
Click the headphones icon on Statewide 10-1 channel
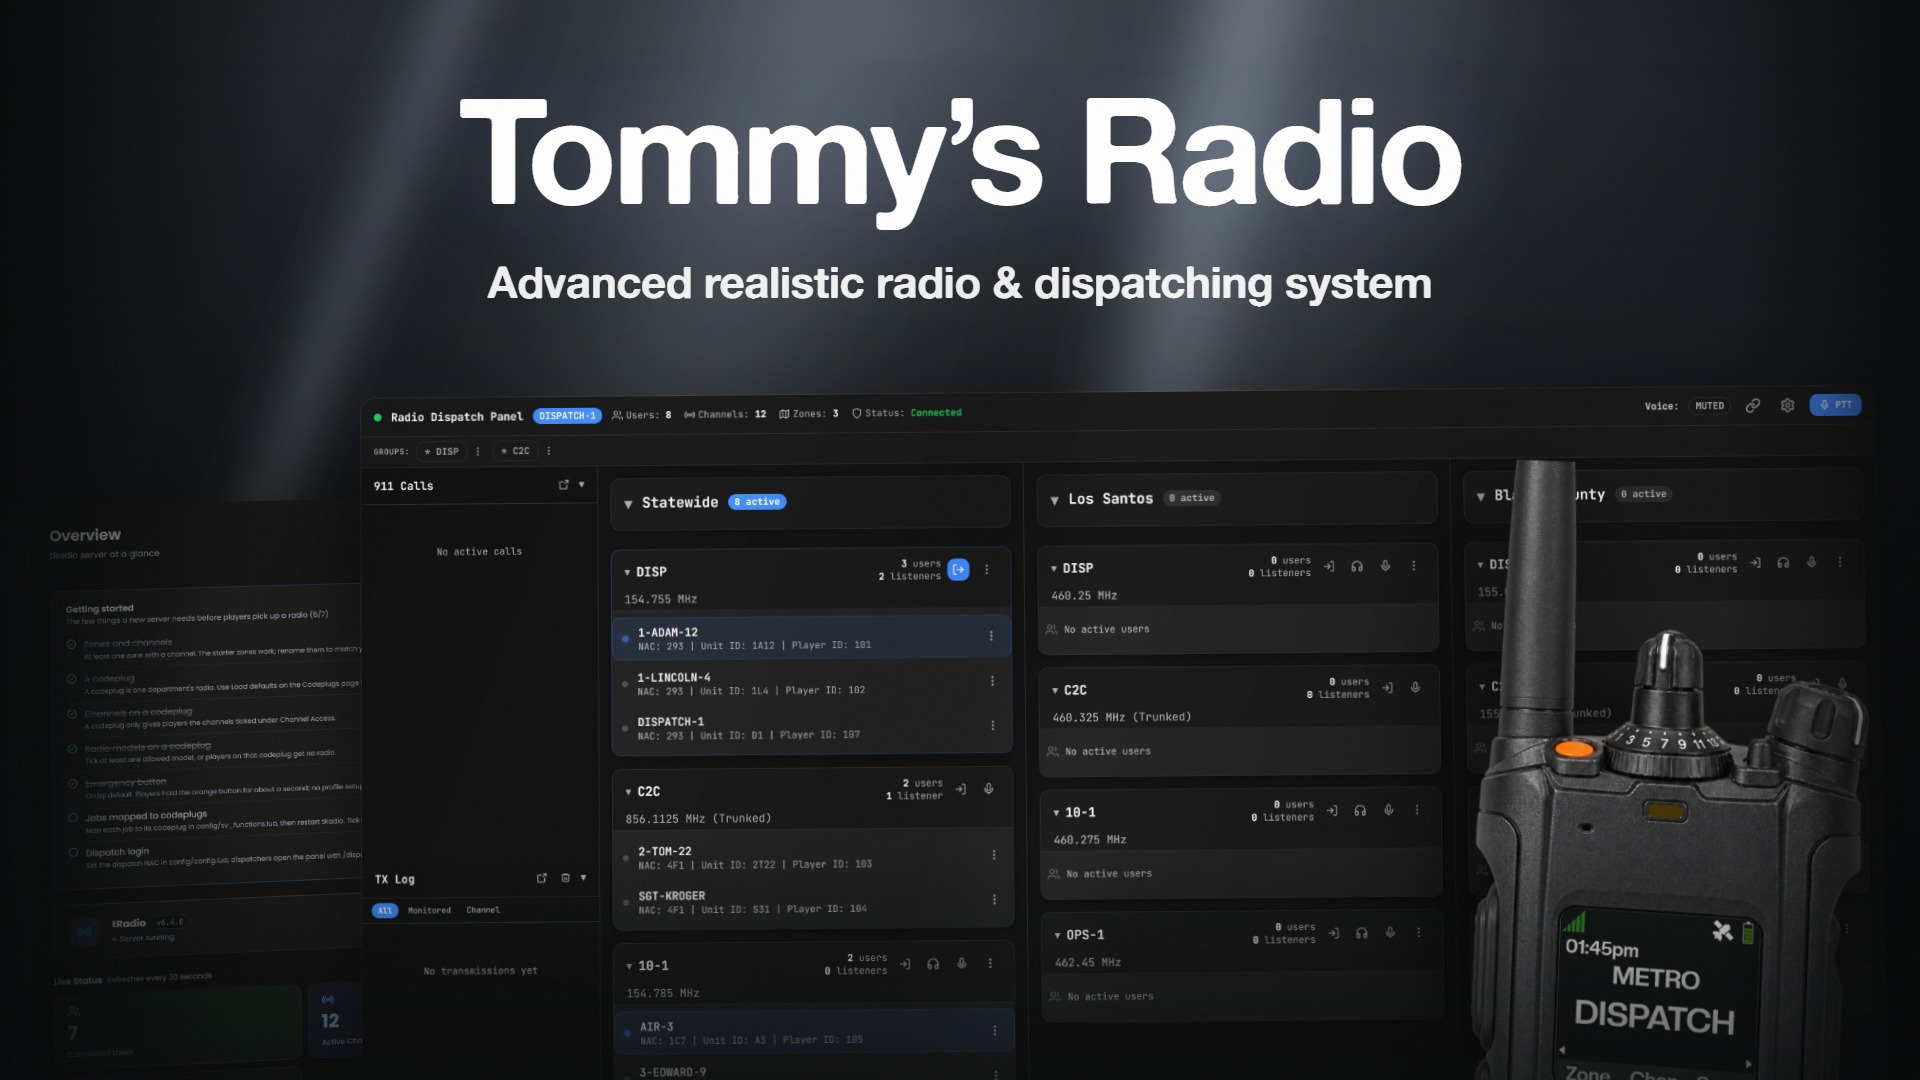click(x=933, y=964)
